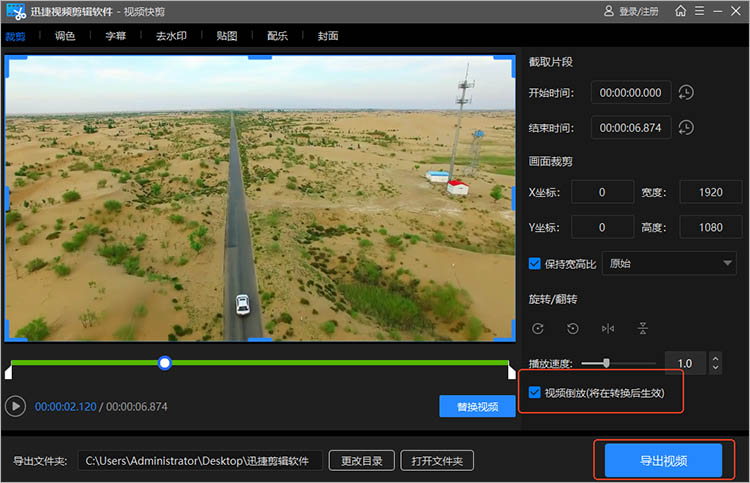Click the 宽度 field showing 1920
Screen dimensions: 750x483
[710, 192]
